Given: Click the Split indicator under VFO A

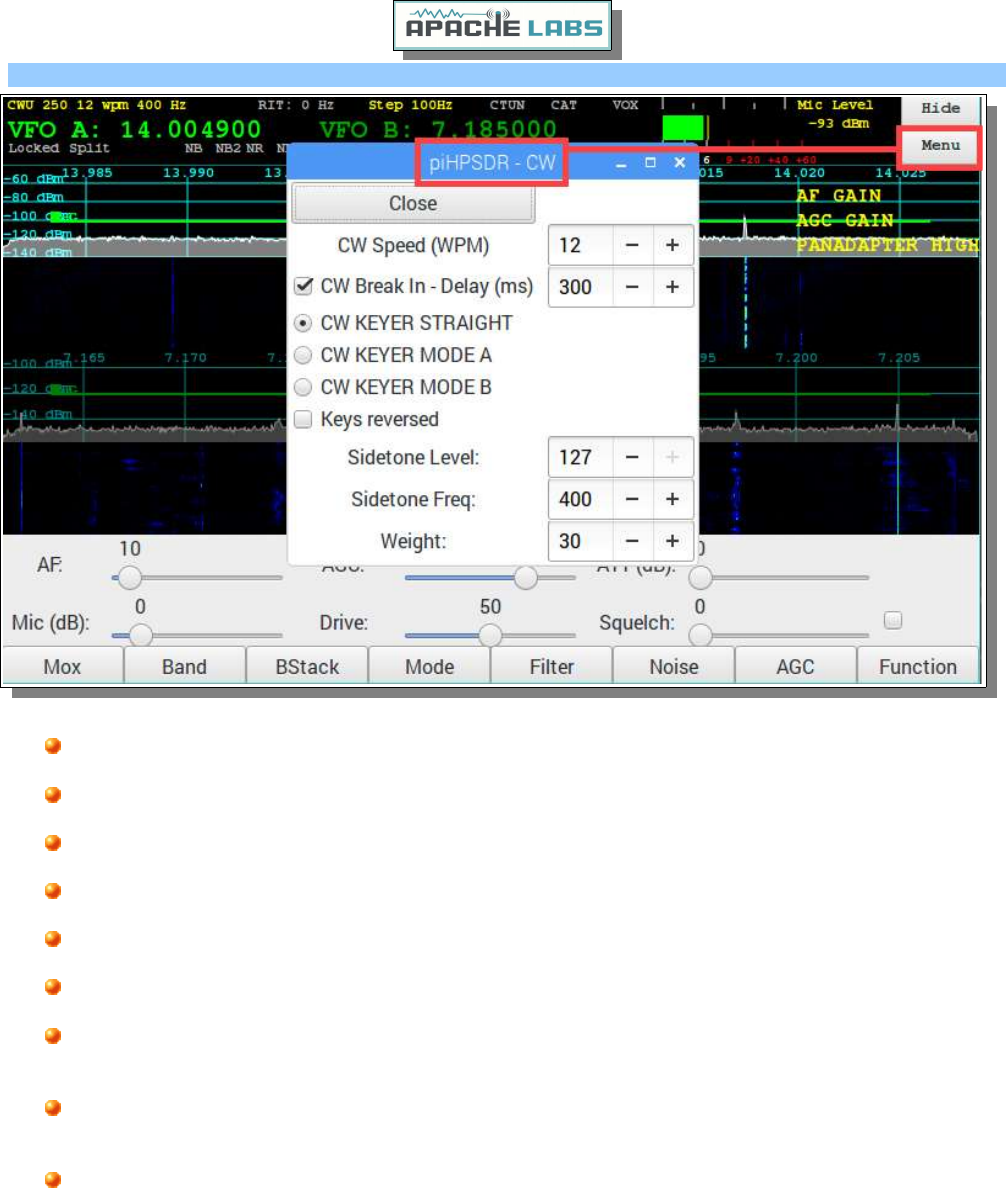Looking at the screenshot, I should [89, 148].
